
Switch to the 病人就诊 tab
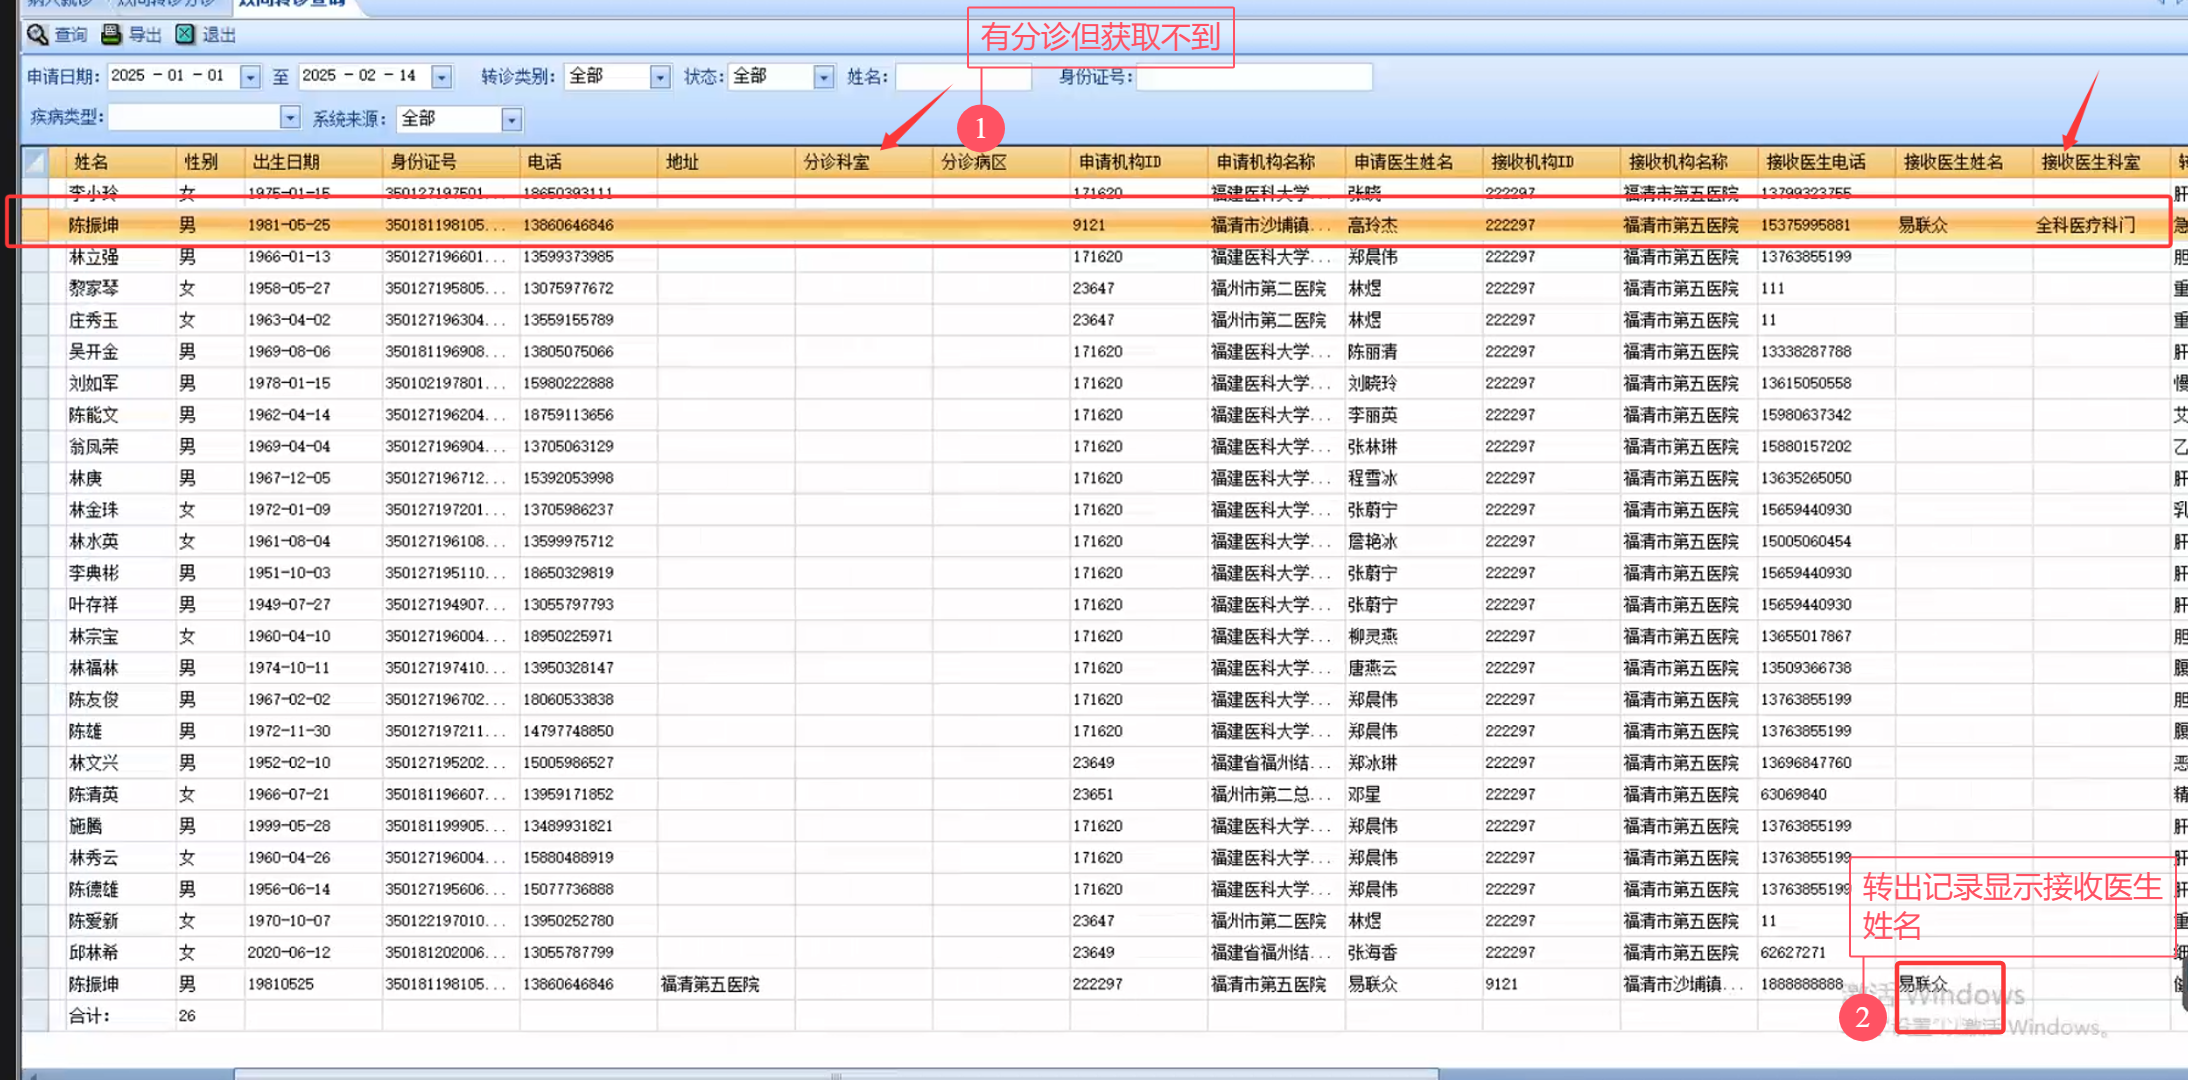coord(60,3)
